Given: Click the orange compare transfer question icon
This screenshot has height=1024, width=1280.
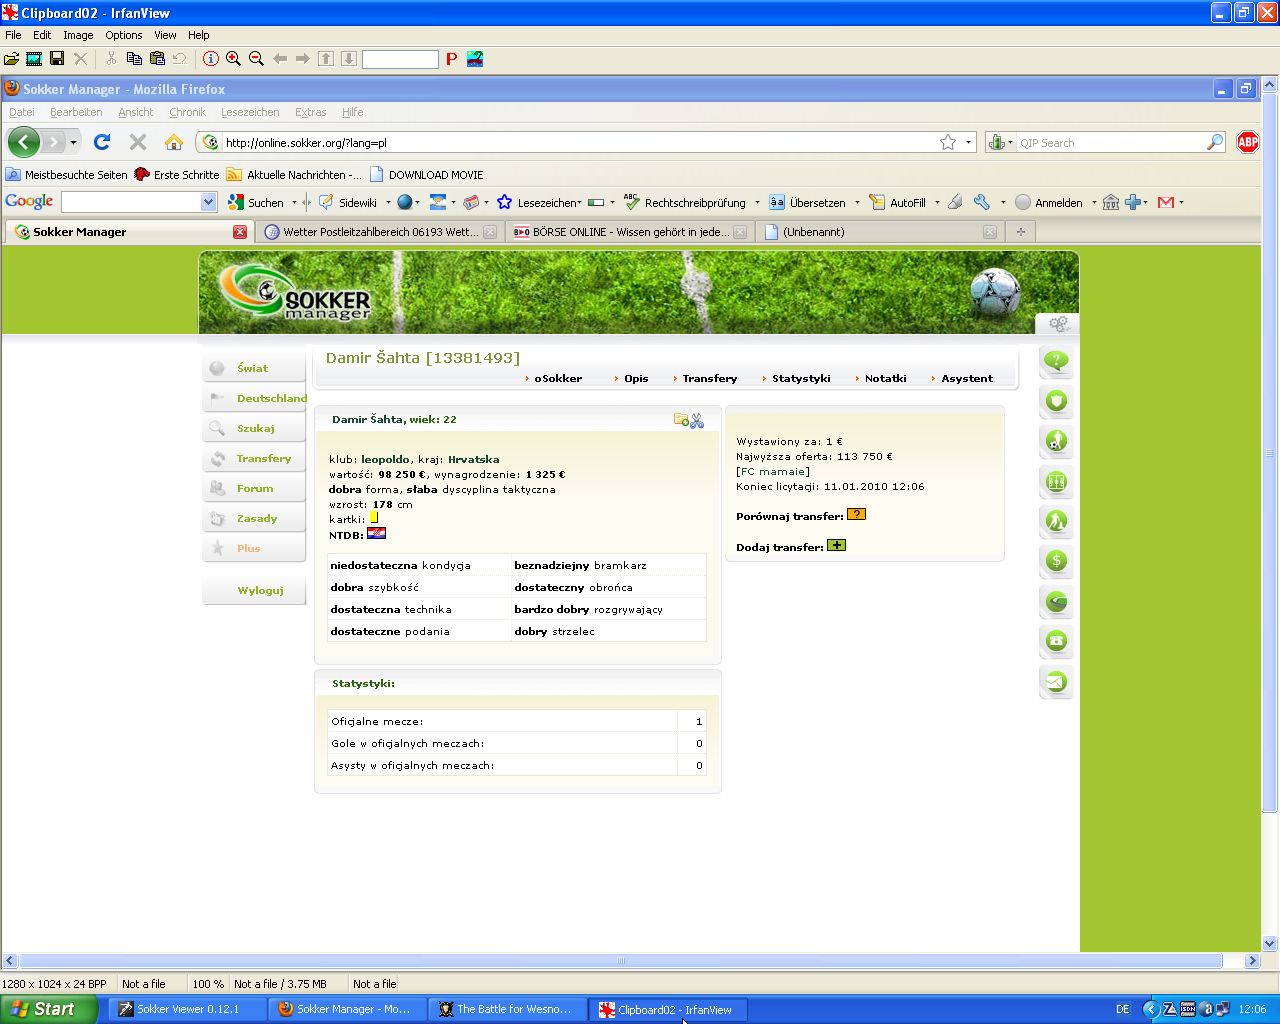Looking at the screenshot, I should pos(856,515).
